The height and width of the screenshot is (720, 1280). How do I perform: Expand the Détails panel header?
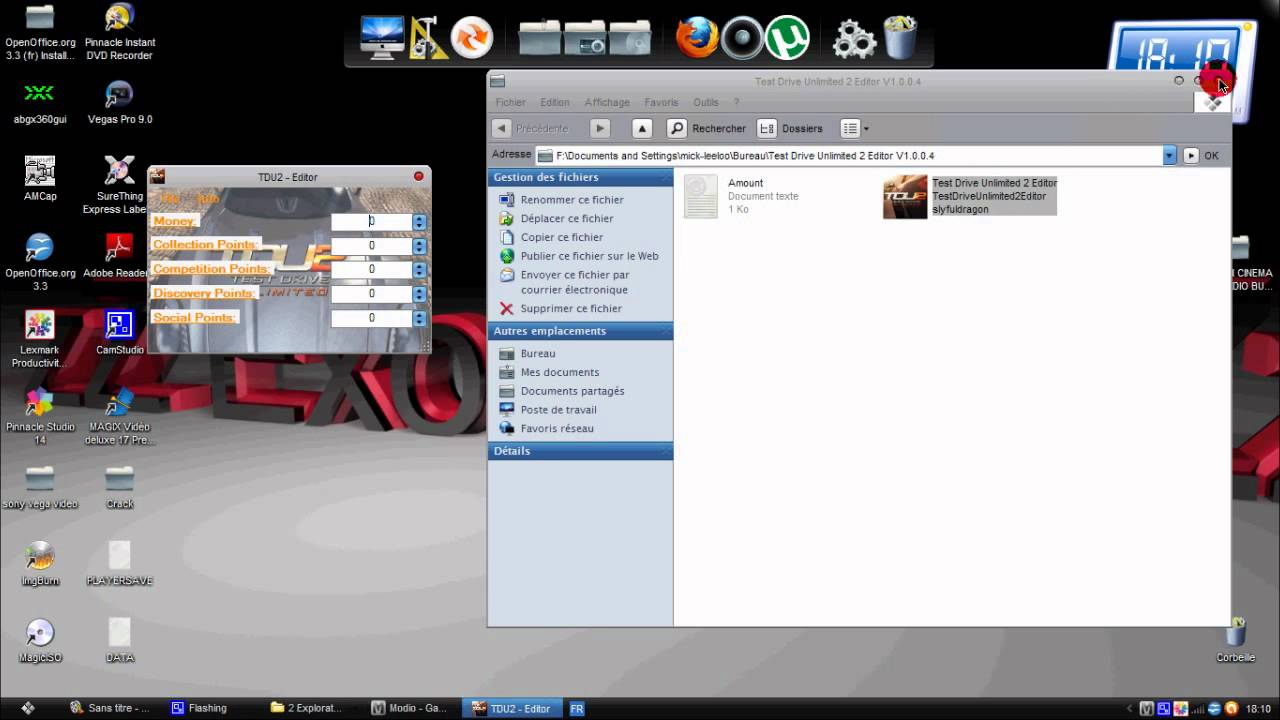point(580,451)
